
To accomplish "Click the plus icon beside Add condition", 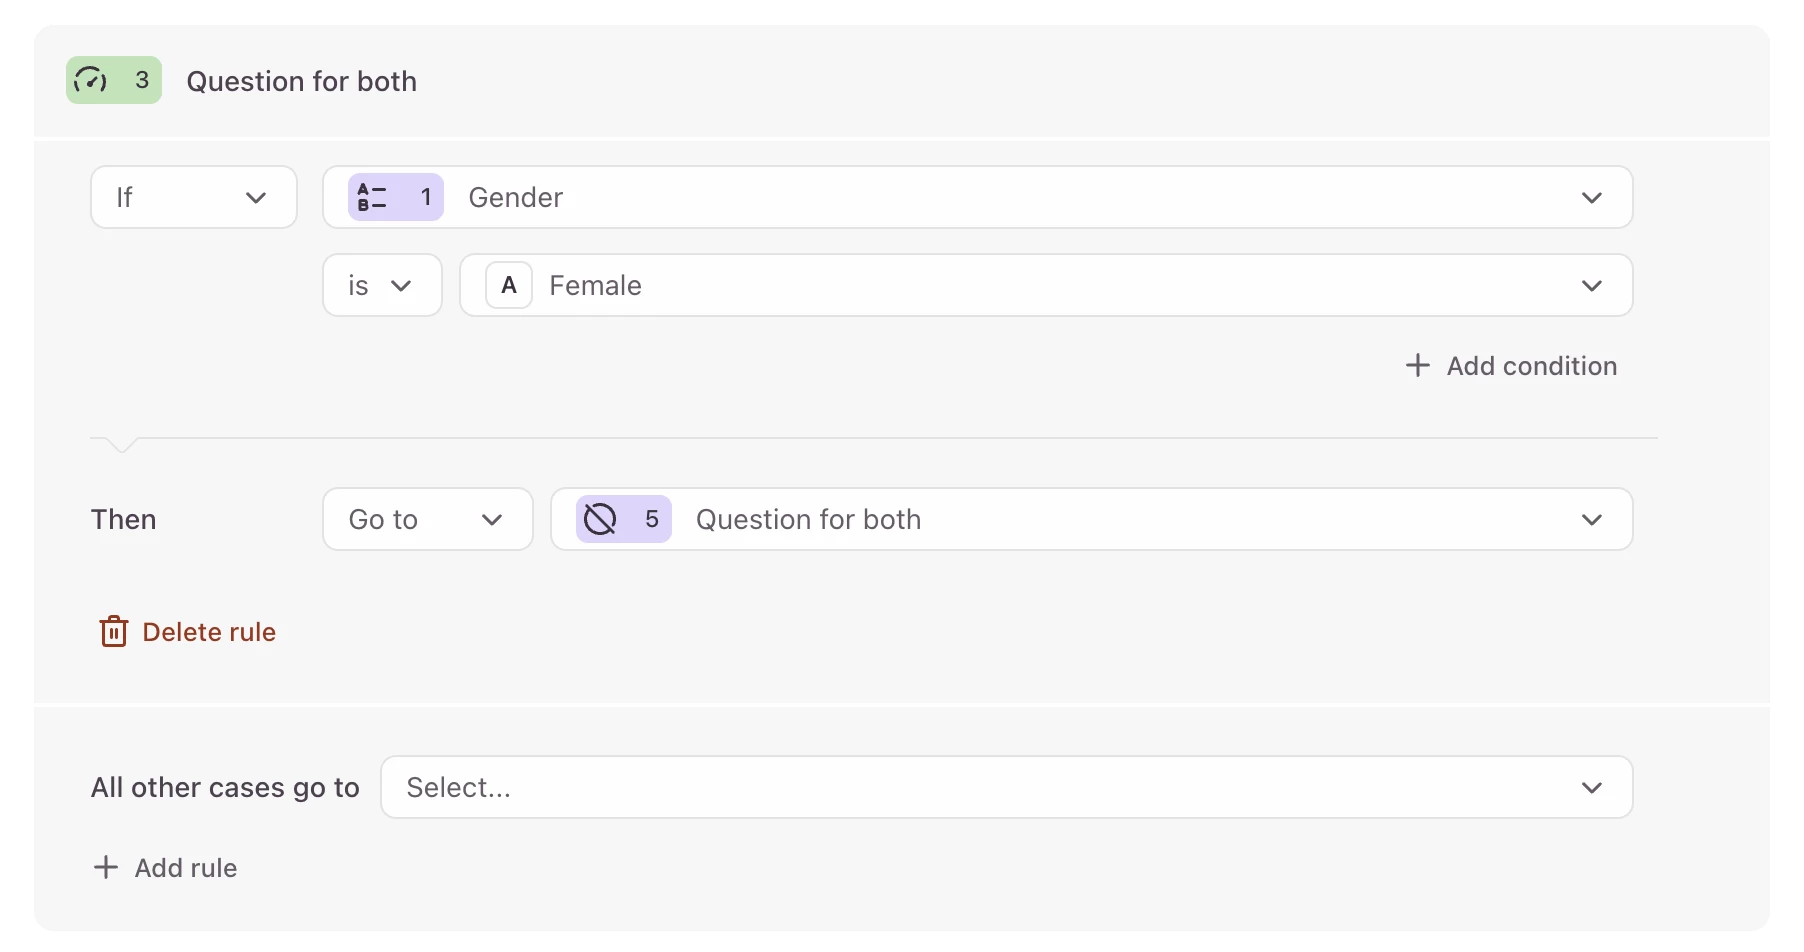I will [x=1417, y=366].
